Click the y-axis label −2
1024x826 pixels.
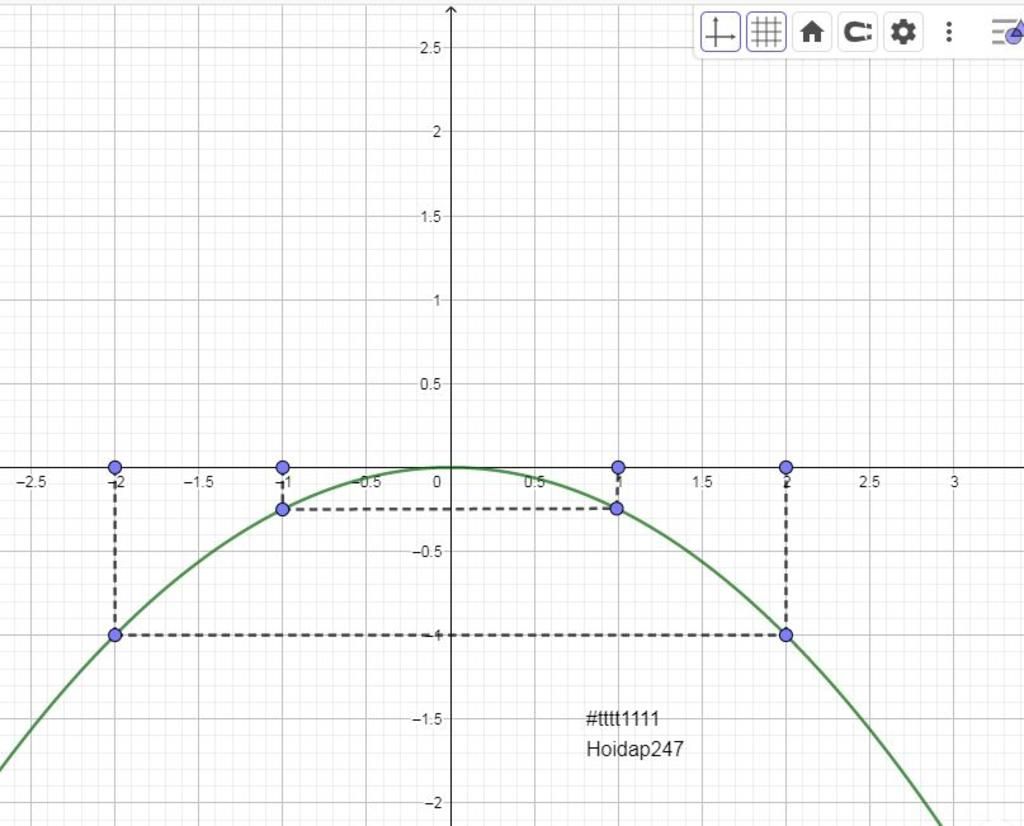click(432, 802)
